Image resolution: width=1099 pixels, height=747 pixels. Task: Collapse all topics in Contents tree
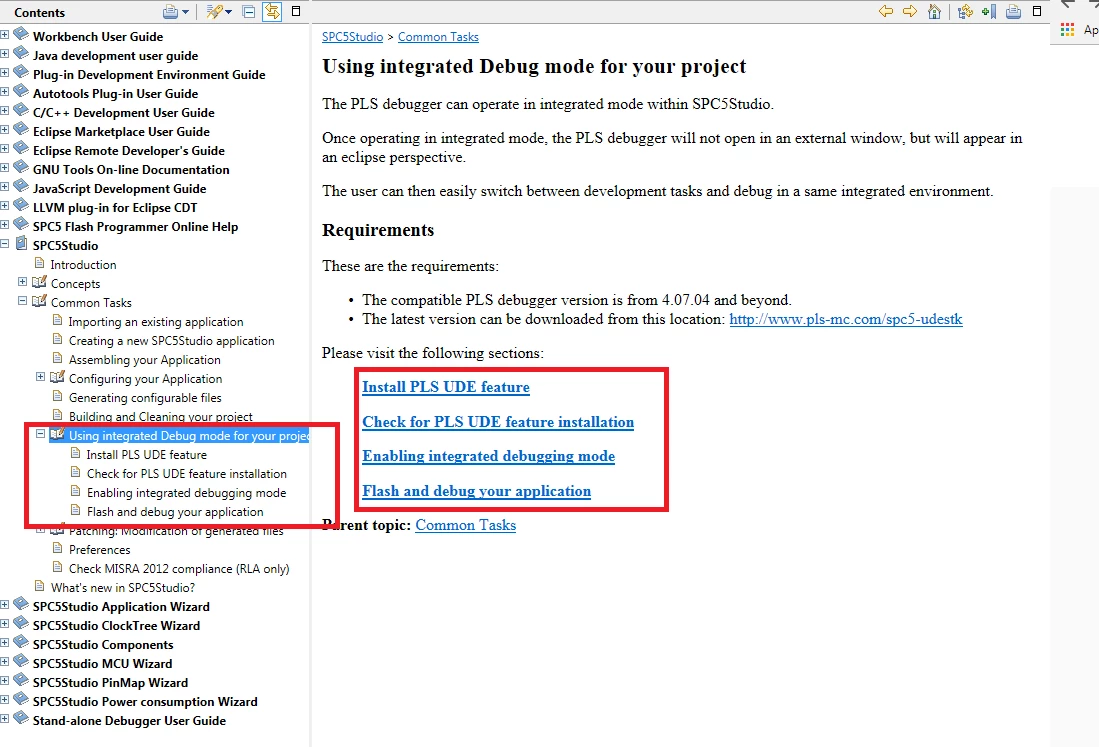click(249, 12)
